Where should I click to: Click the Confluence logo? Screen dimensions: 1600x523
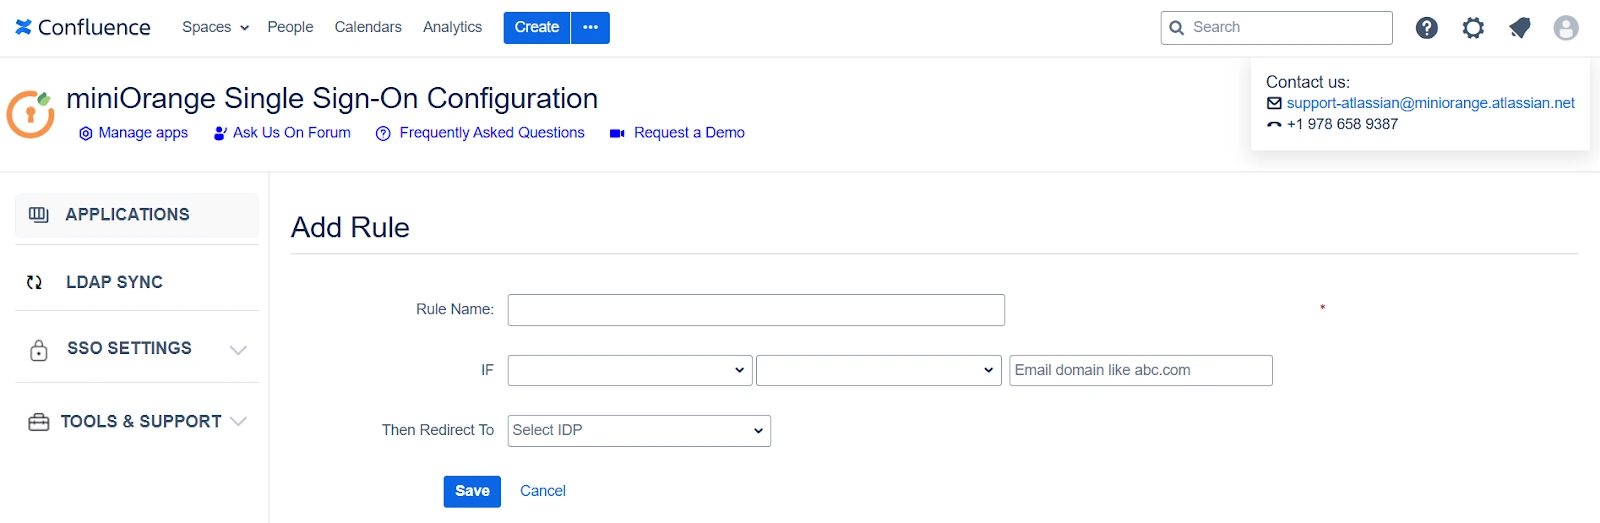(x=83, y=27)
